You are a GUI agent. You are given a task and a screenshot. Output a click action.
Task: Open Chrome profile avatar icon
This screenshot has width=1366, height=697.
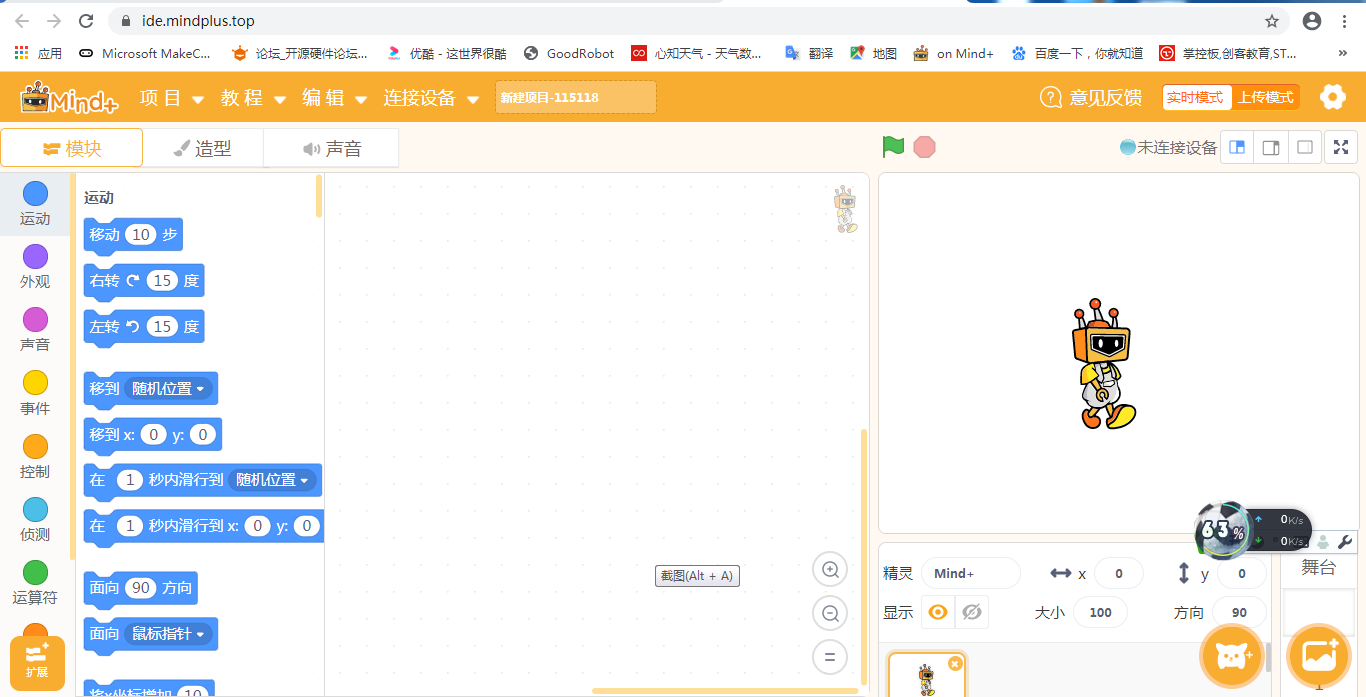pyautogui.click(x=1312, y=21)
